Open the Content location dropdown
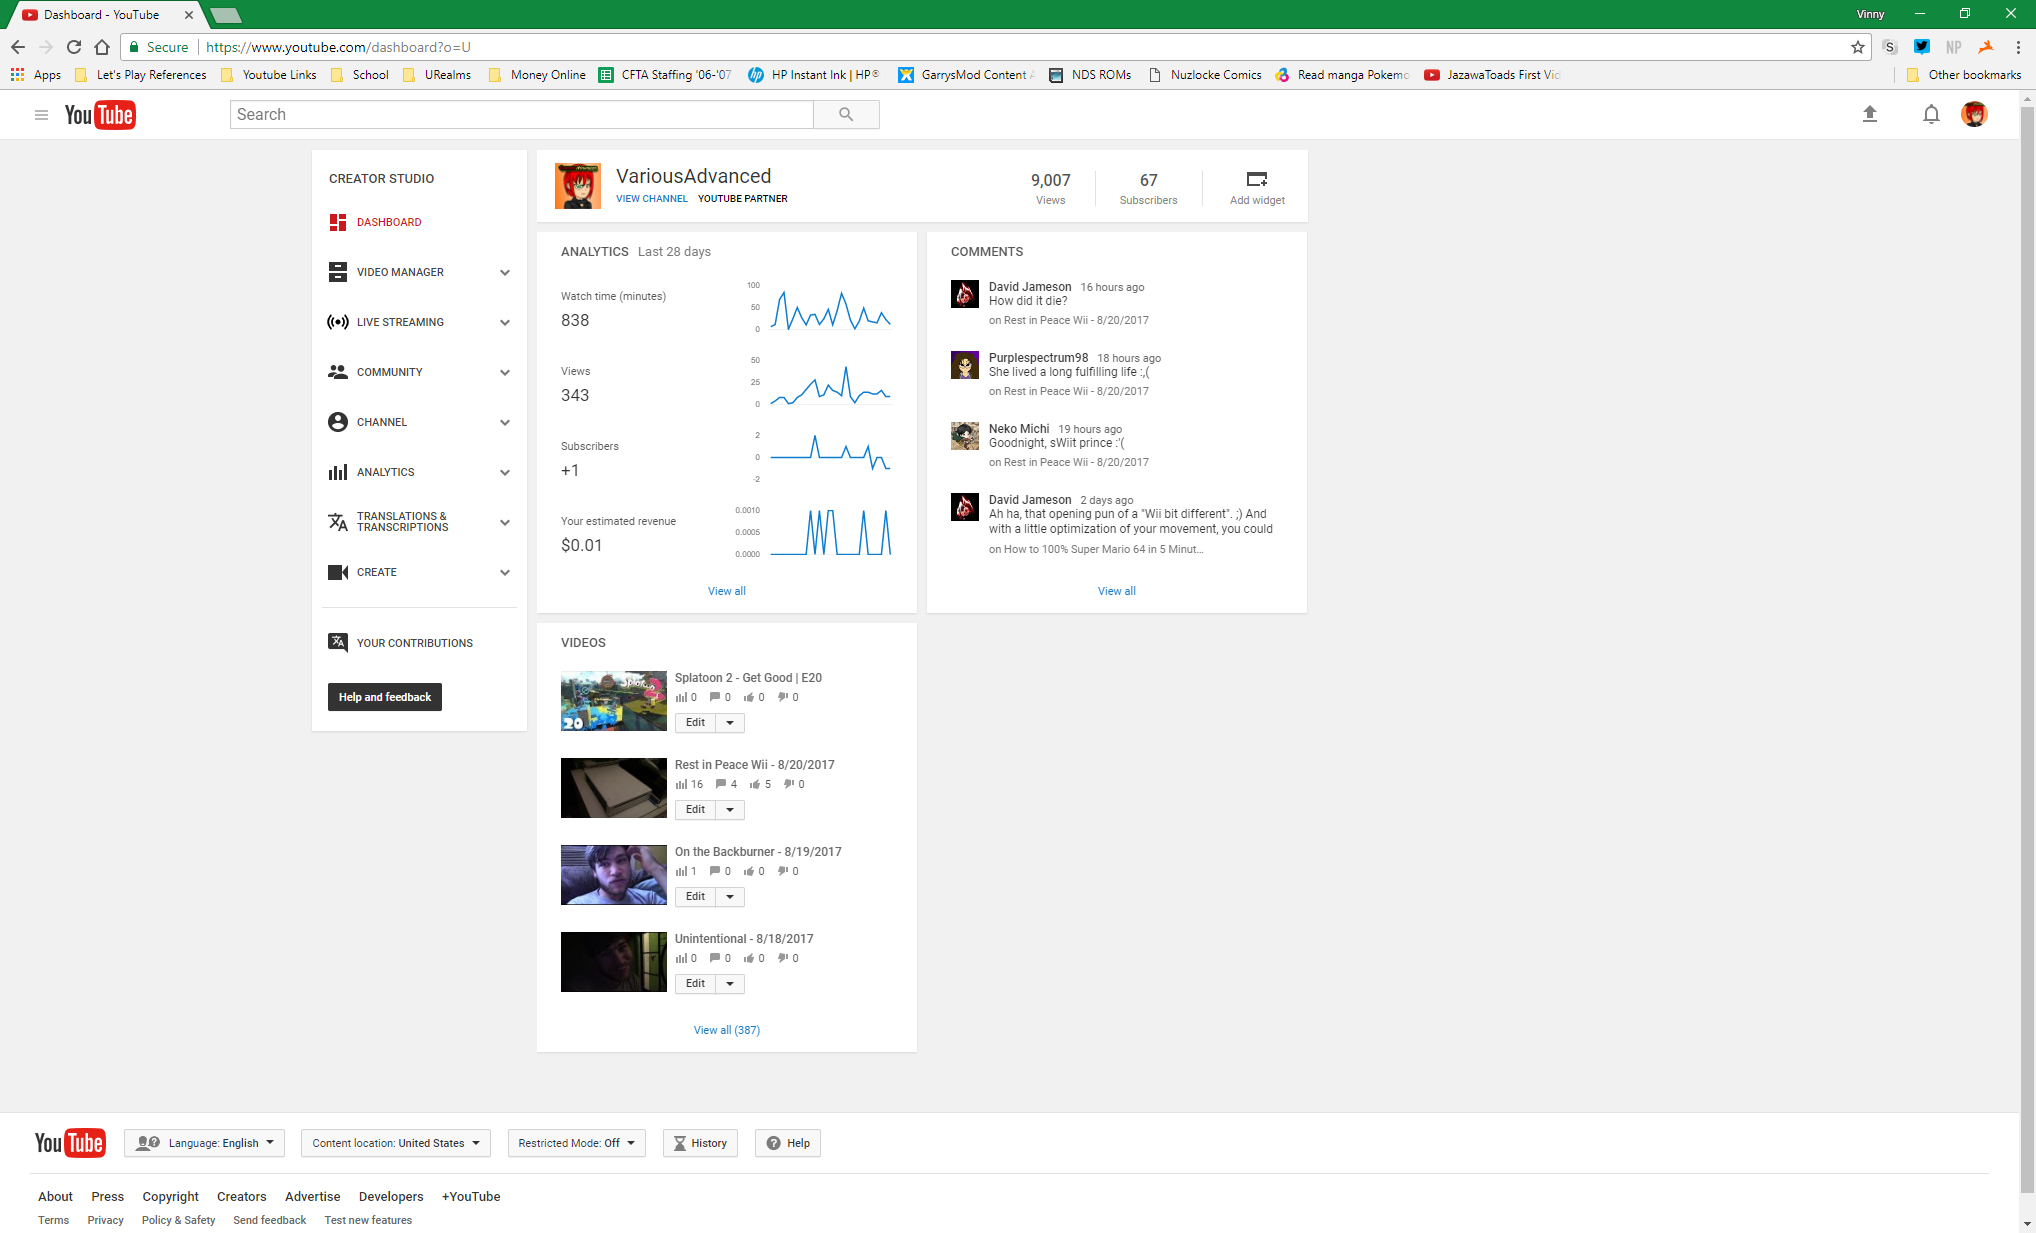2036x1233 pixels. [396, 1143]
